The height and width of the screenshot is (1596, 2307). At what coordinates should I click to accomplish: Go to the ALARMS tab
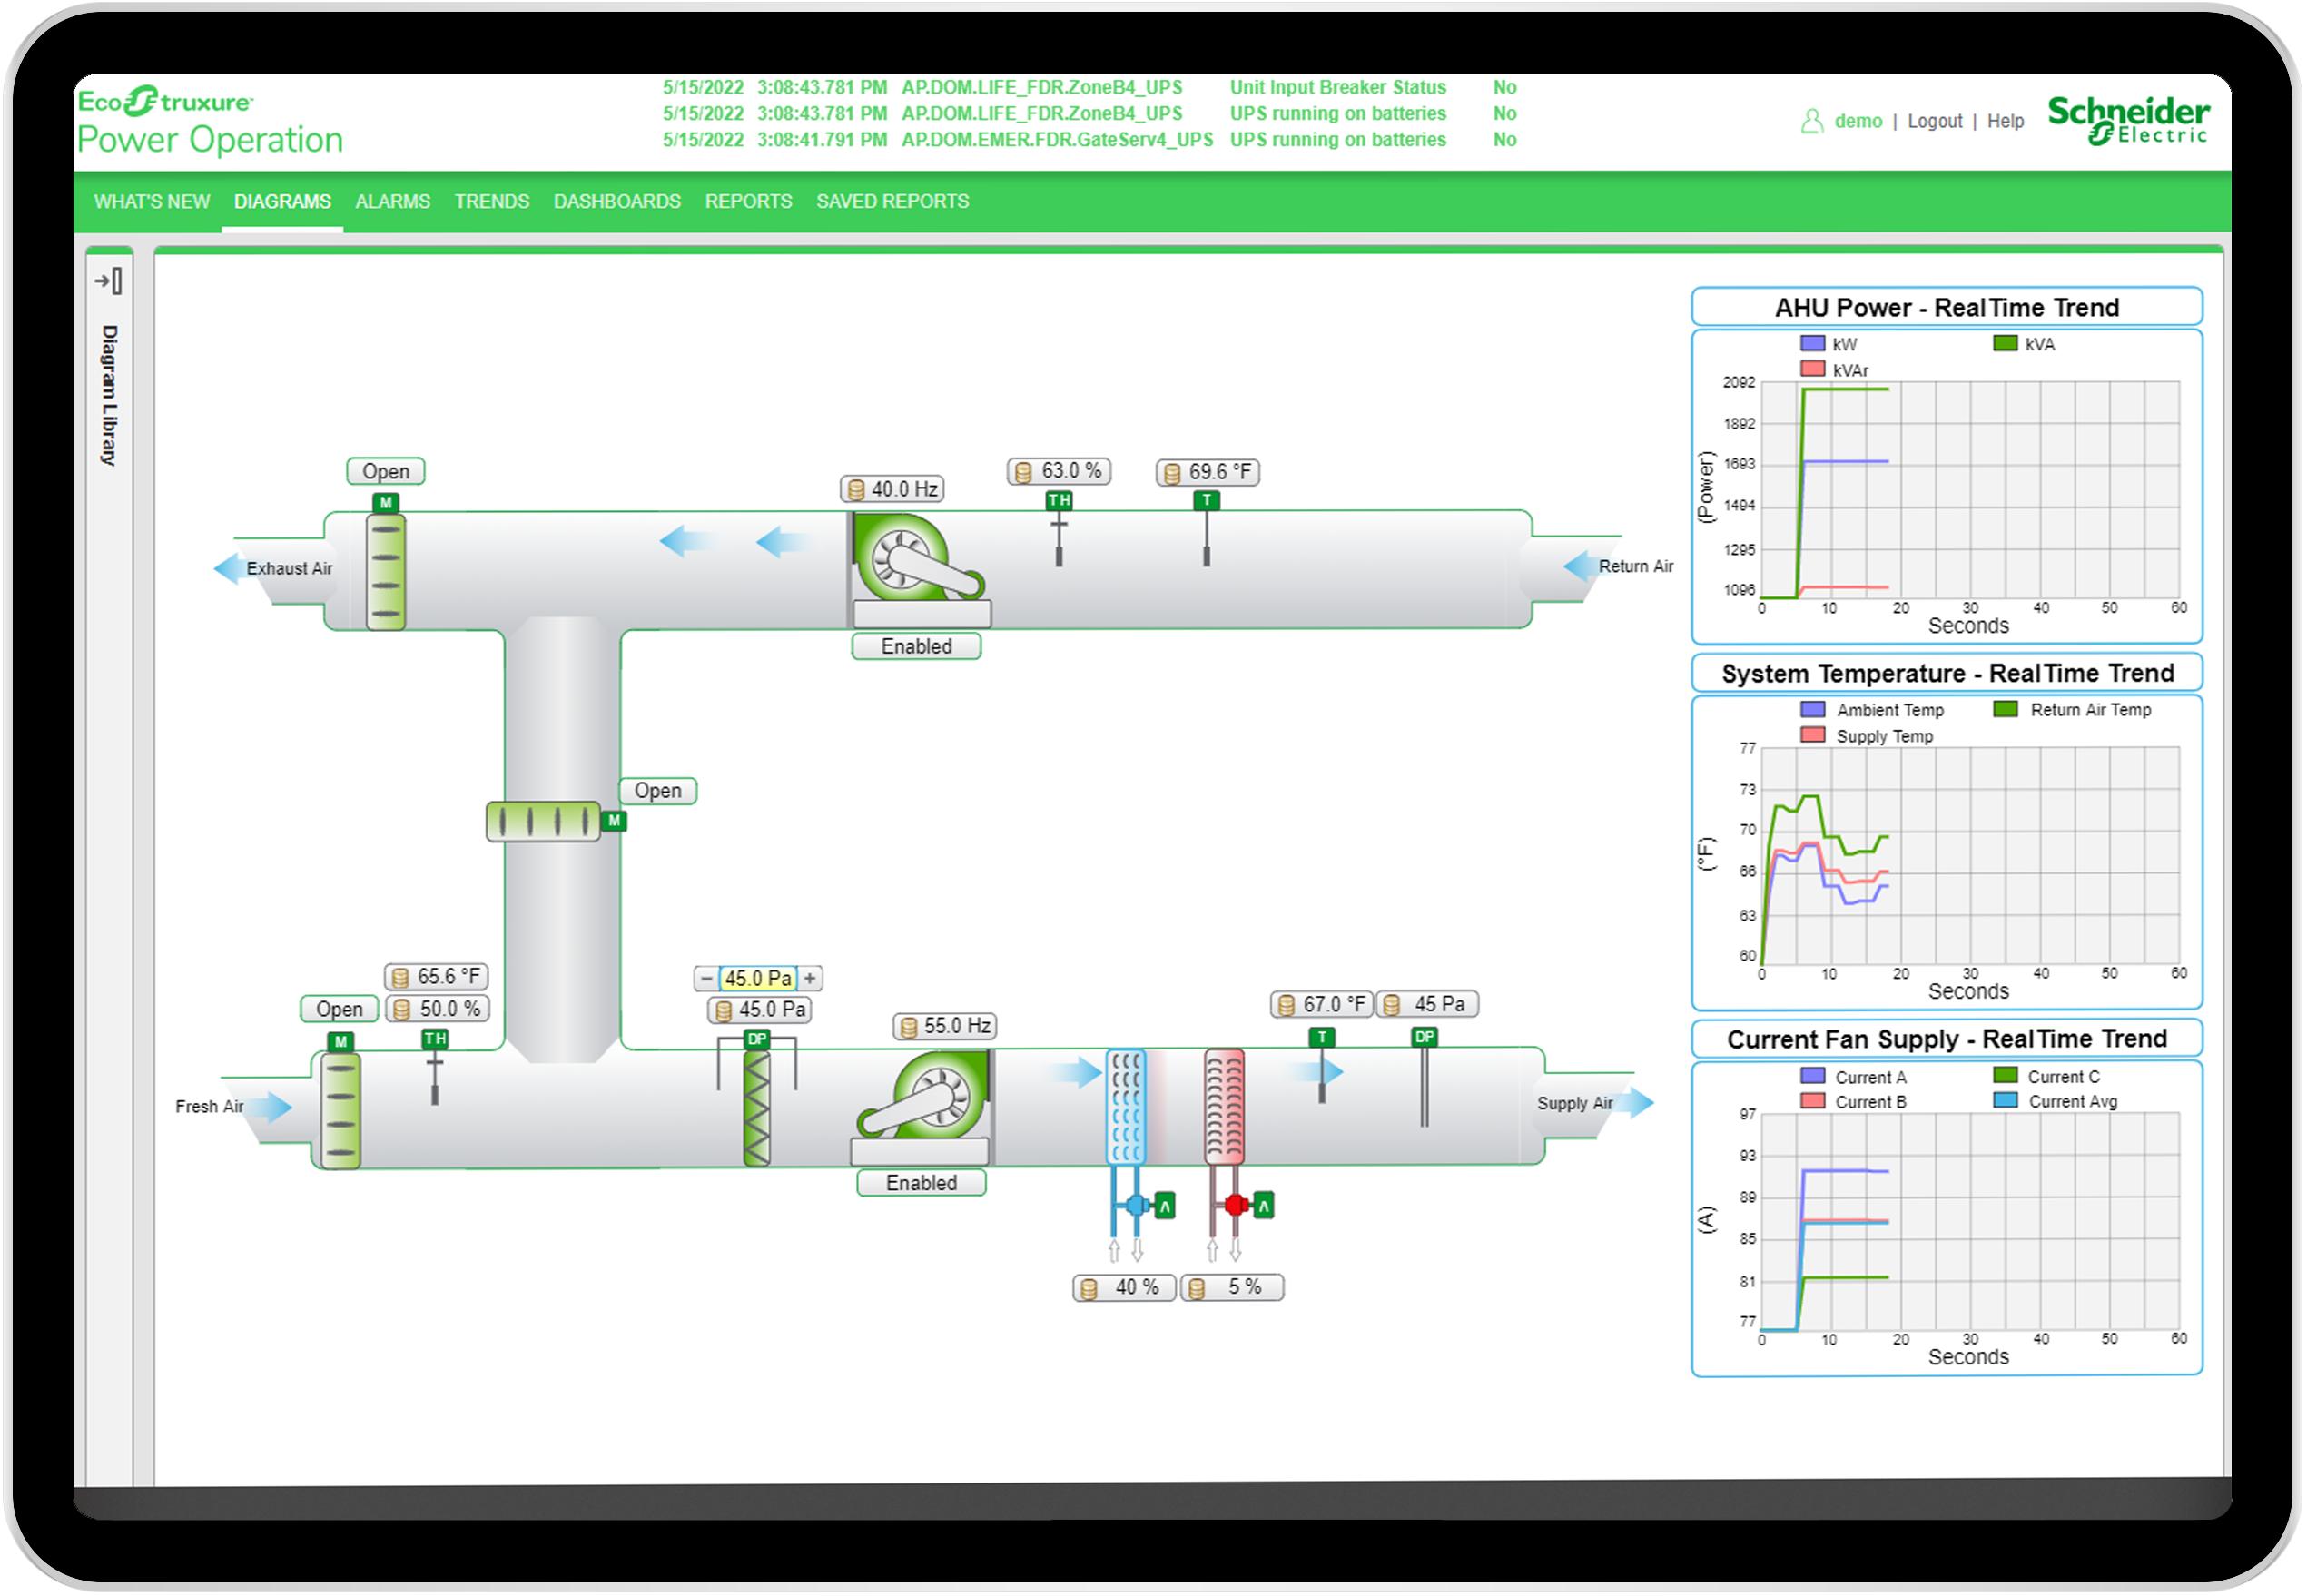(393, 202)
